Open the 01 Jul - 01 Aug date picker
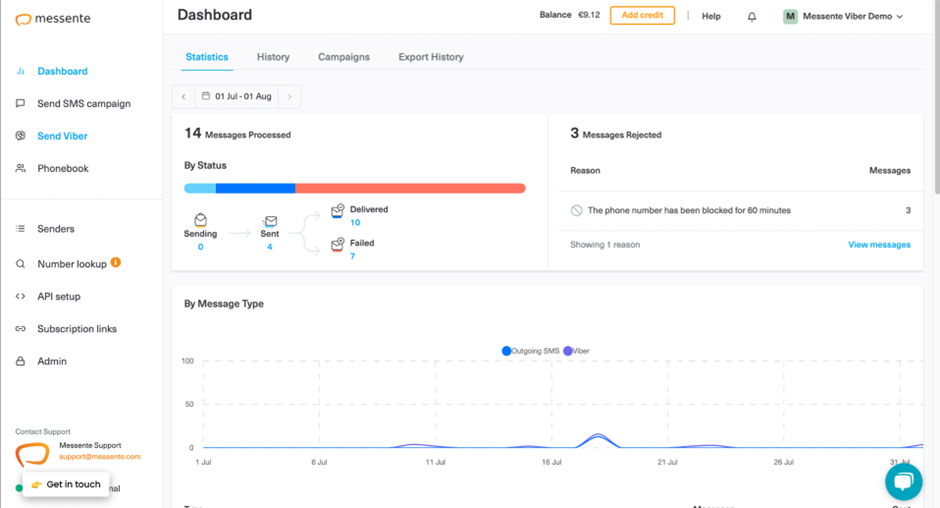Viewport: 940px width, 508px height. [x=237, y=97]
